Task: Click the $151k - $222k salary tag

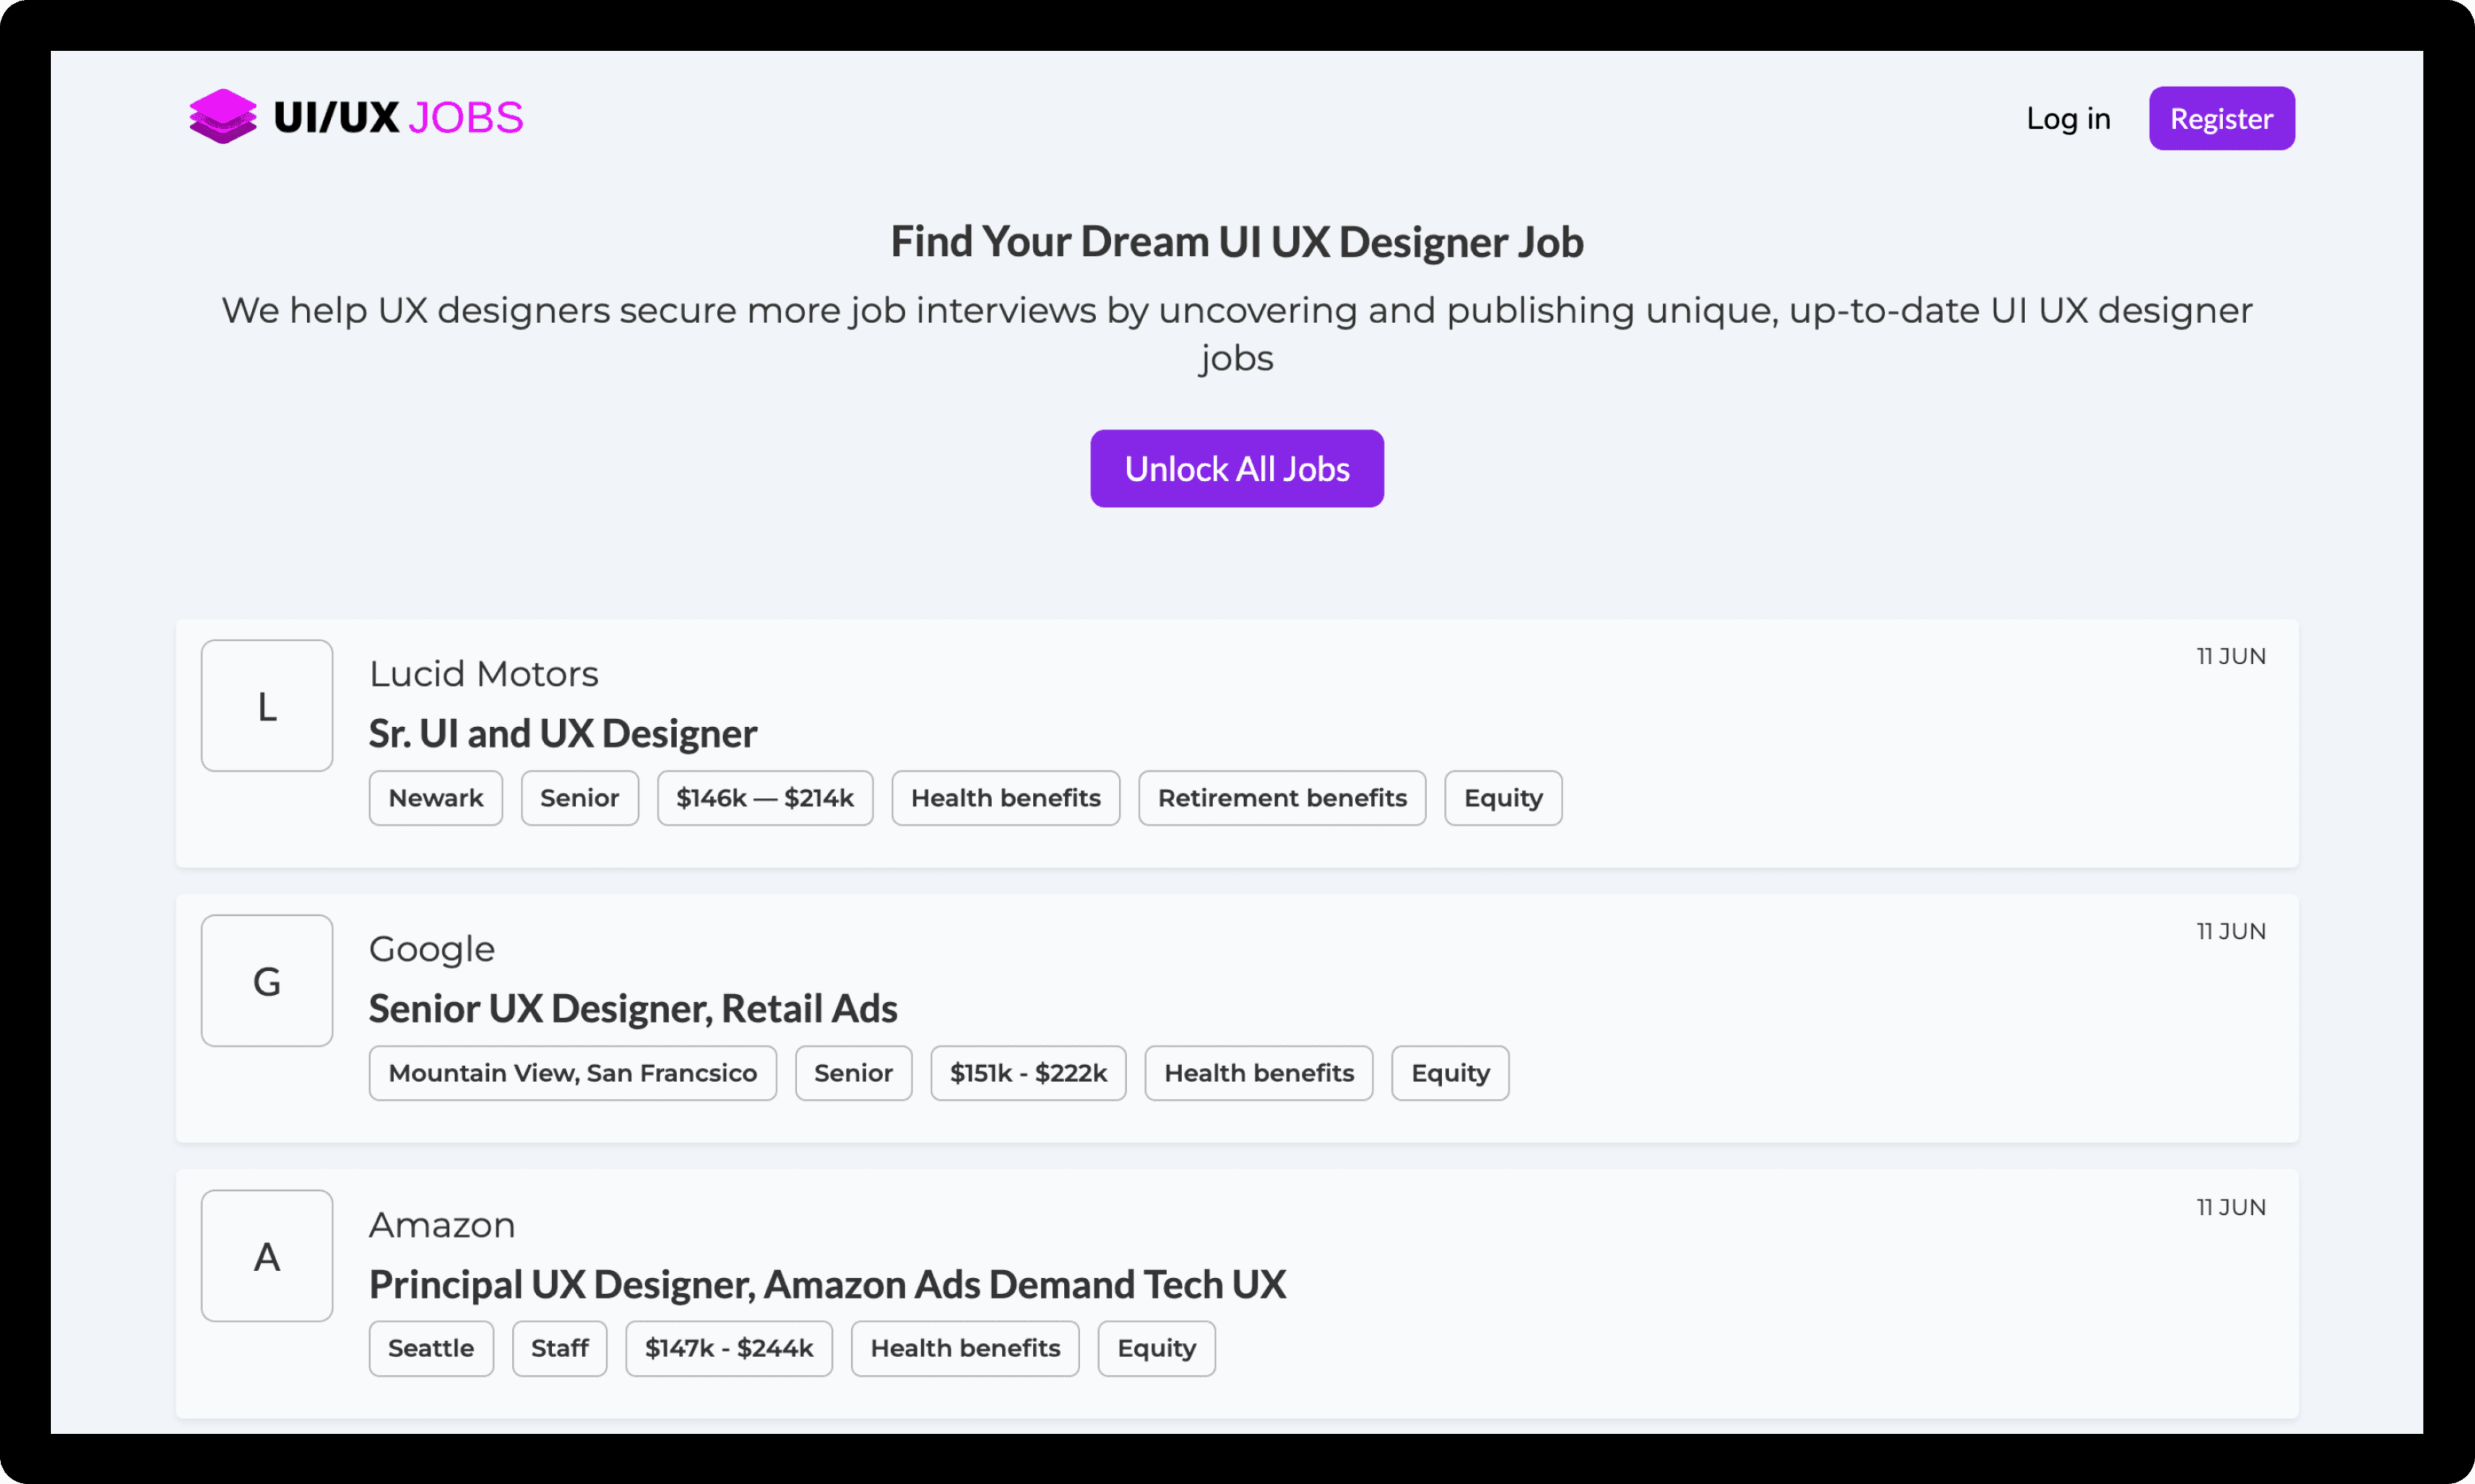Action: (1029, 1073)
